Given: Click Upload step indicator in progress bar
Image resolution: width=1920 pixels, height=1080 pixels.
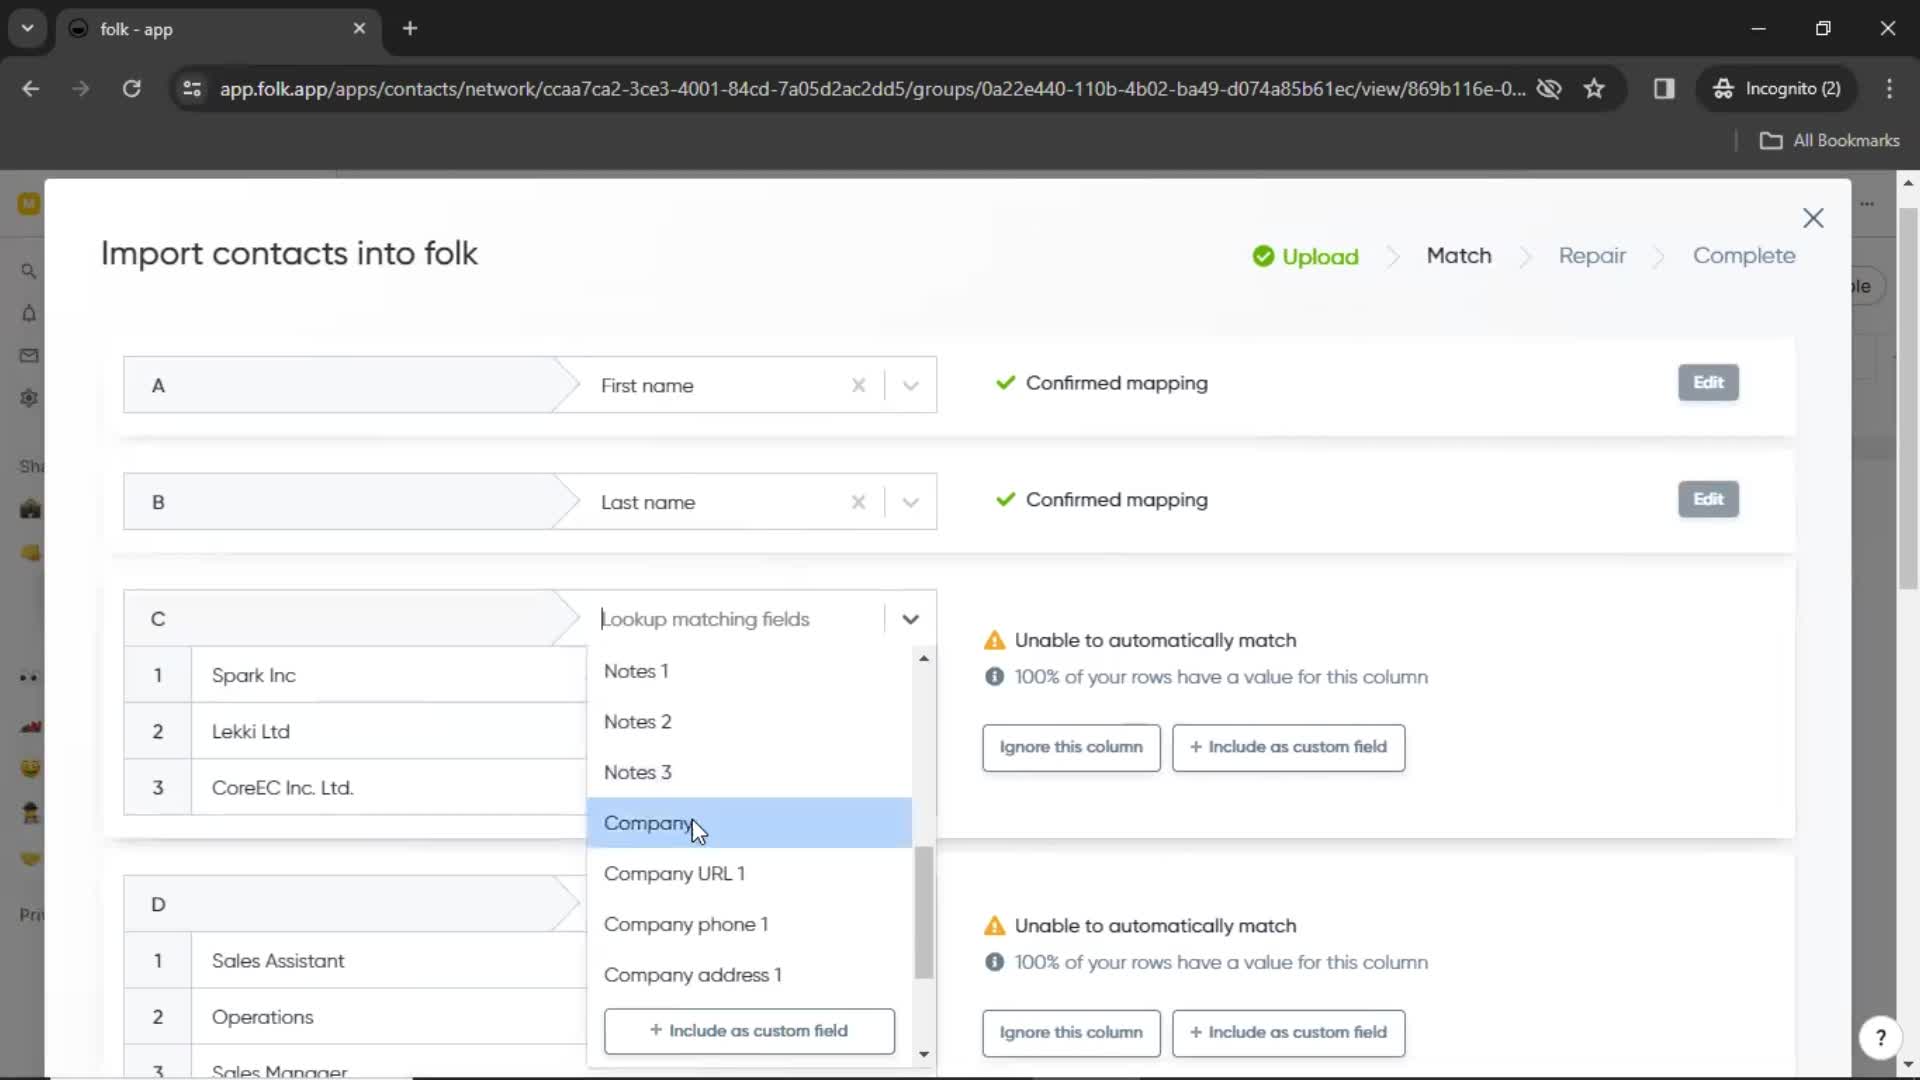Looking at the screenshot, I should point(1304,255).
